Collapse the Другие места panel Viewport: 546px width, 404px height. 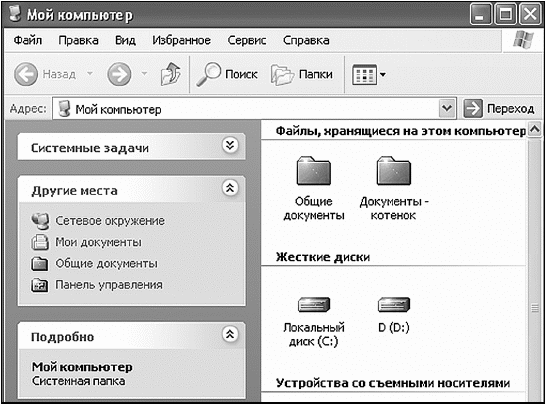tap(230, 188)
